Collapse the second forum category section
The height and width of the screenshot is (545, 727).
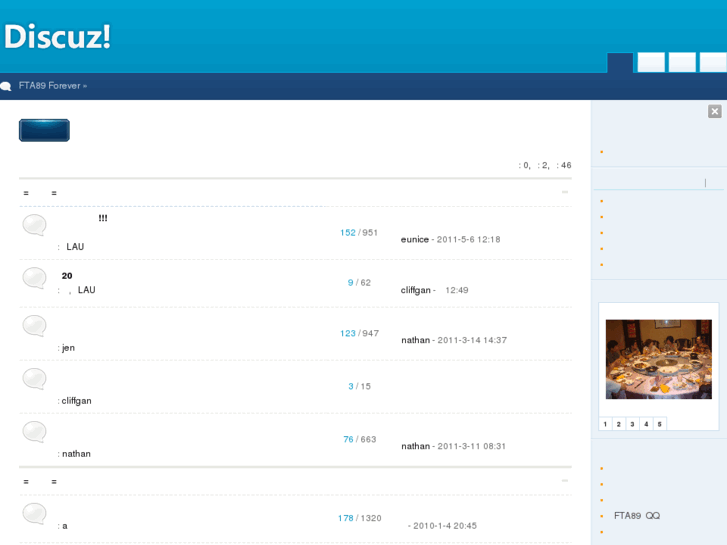coord(565,481)
